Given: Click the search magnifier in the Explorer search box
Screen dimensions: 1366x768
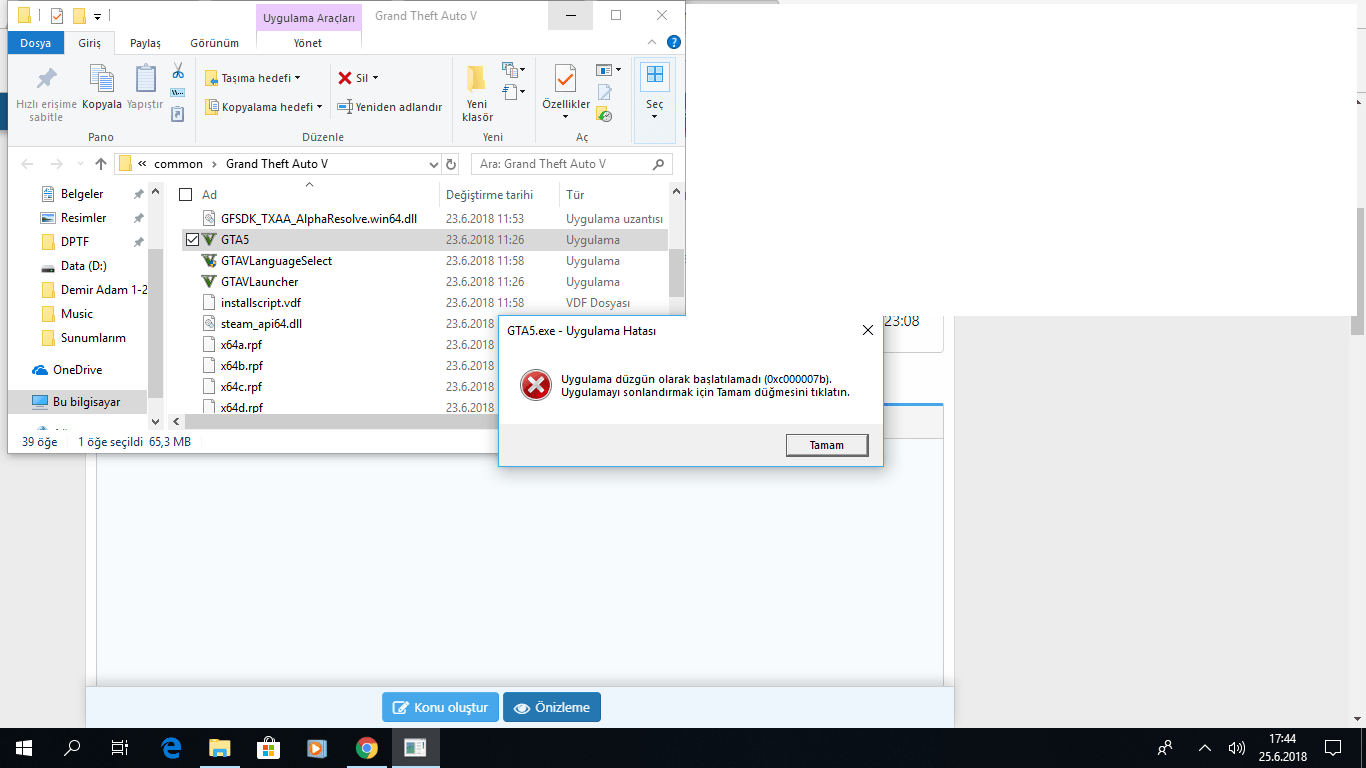Looking at the screenshot, I should pyautogui.click(x=658, y=164).
